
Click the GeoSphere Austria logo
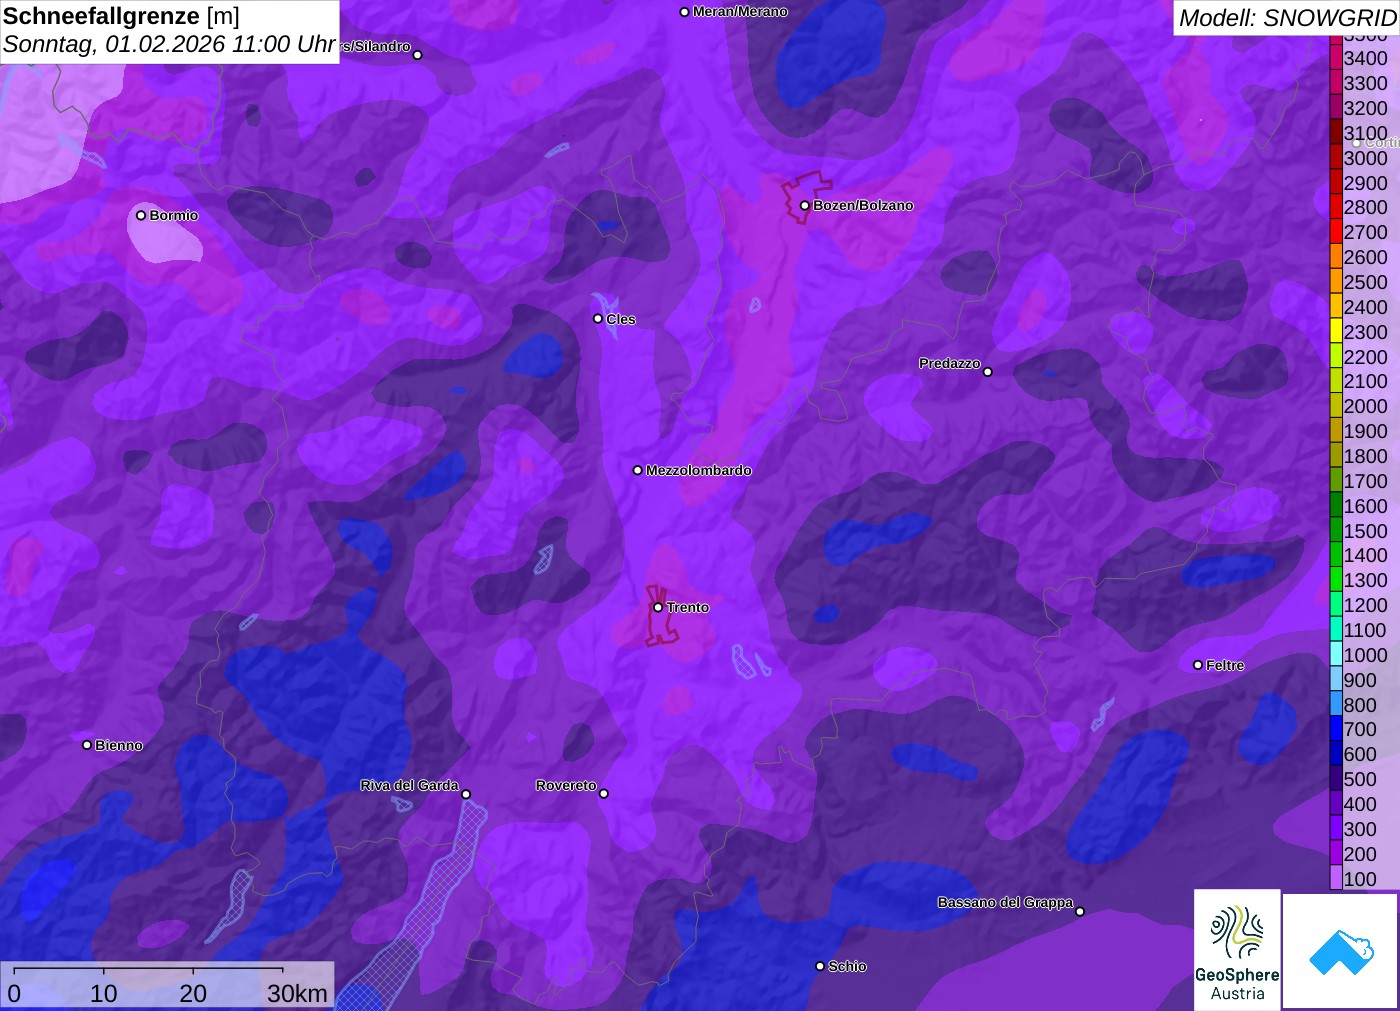click(1237, 950)
